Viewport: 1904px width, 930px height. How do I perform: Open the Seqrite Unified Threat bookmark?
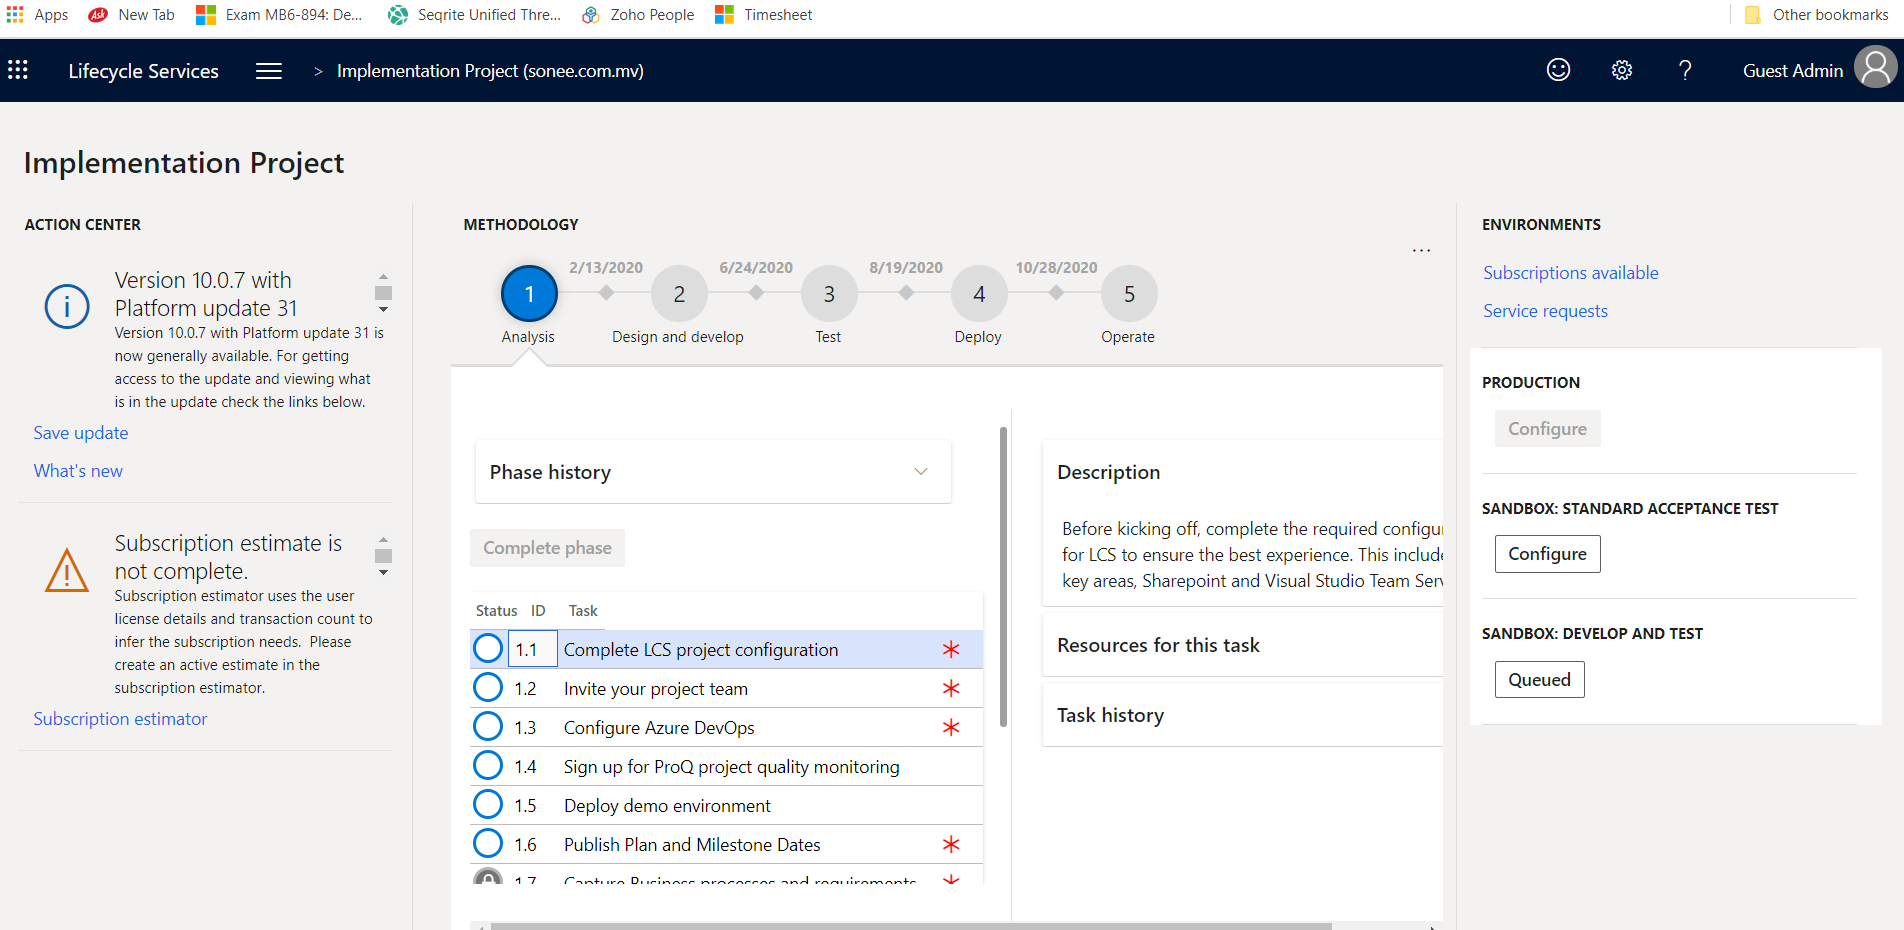click(474, 14)
